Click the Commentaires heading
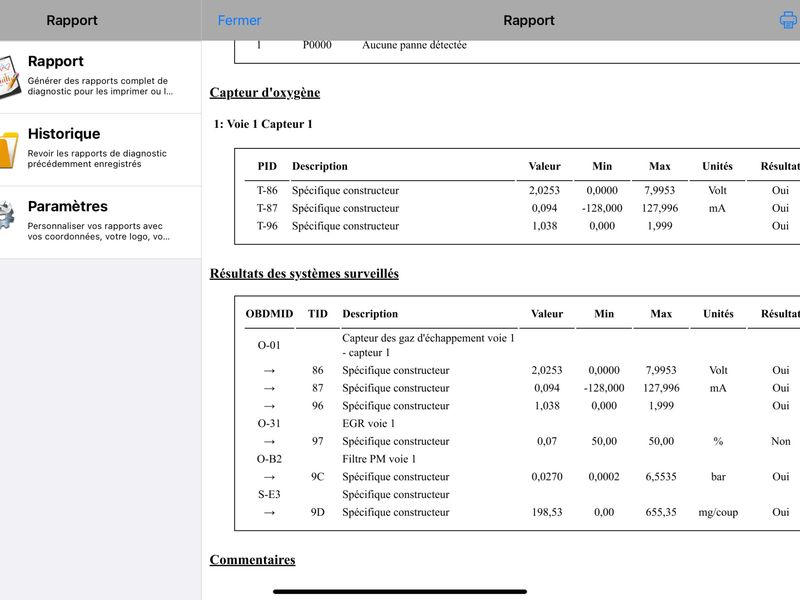The width and height of the screenshot is (800, 600). [253, 560]
